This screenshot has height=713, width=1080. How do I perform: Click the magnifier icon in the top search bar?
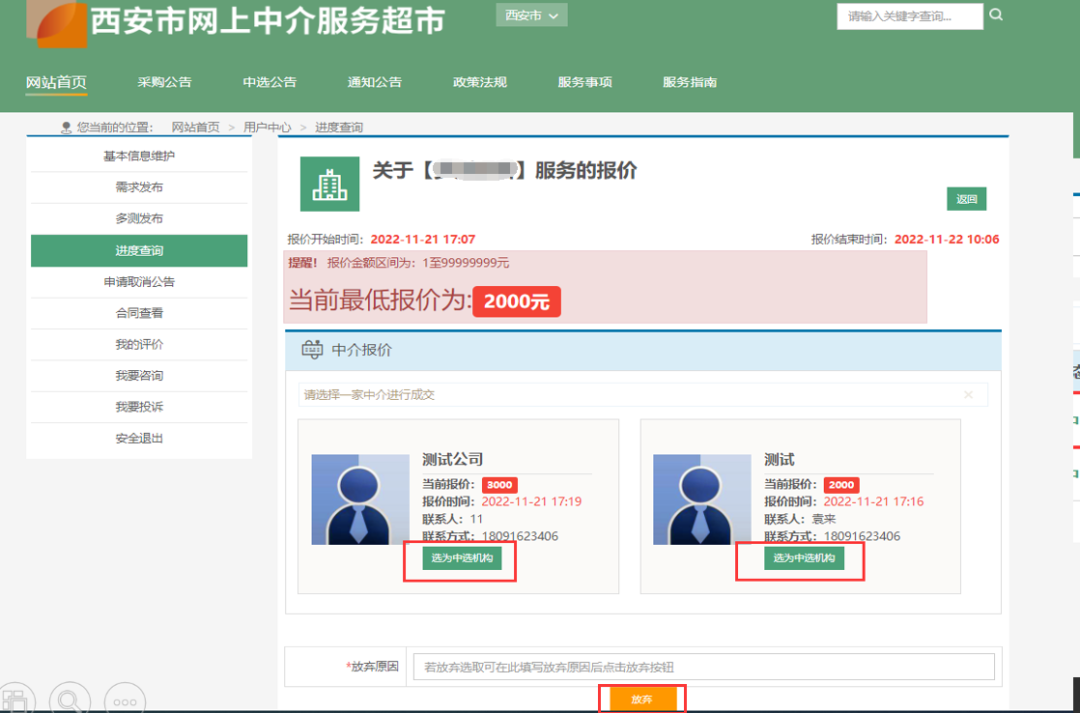coord(994,15)
